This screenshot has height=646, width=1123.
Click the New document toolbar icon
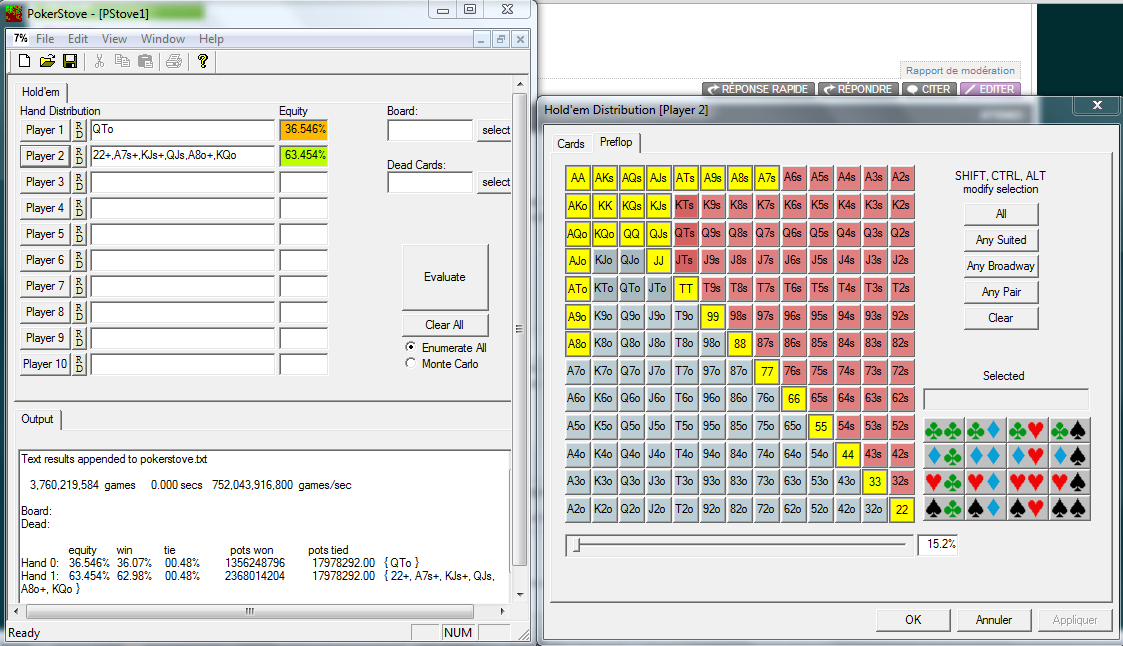[x=25, y=62]
